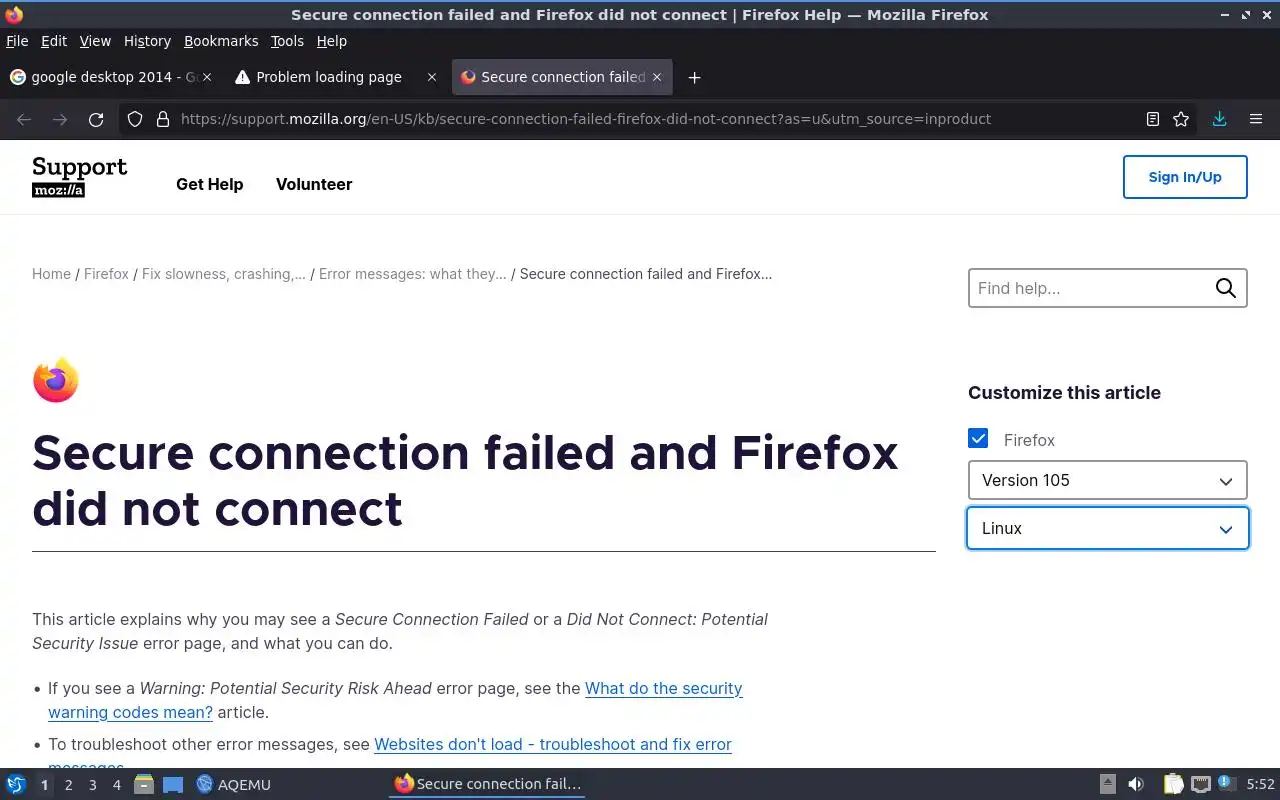
Task: Open the Linux operating system dropdown
Action: (x=1107, y=528)
